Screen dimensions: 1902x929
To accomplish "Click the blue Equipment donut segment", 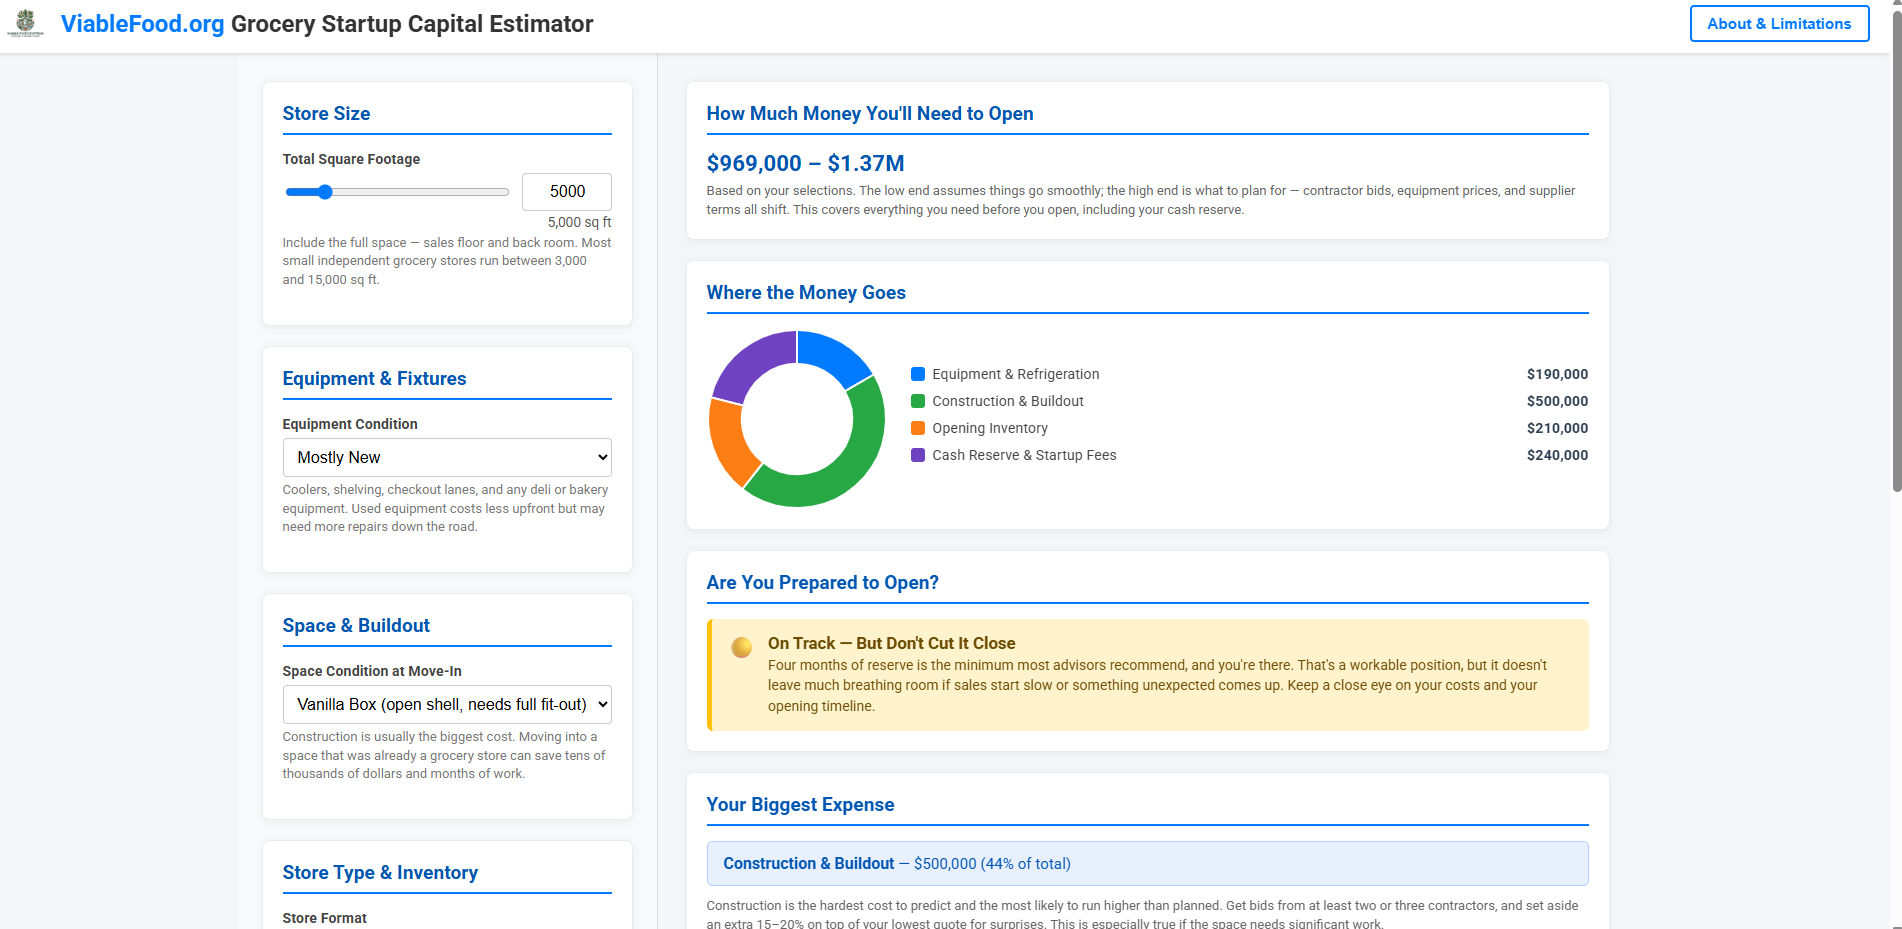I will tap(832, 356).
